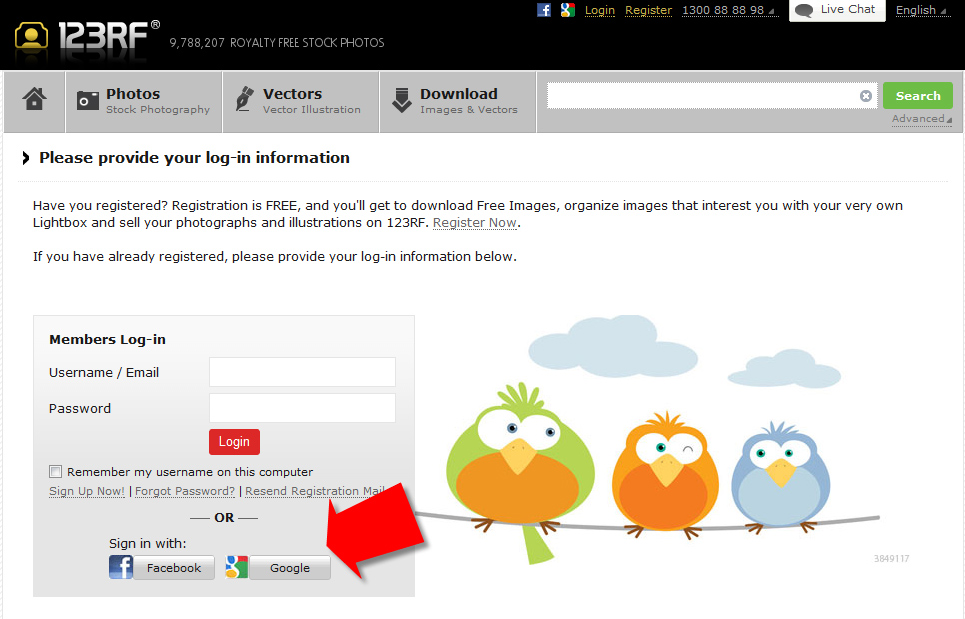Image resolution: width=965 pixels, height=619 pixels.
Task: Sign in with the Facebook button
Action: 174,567
